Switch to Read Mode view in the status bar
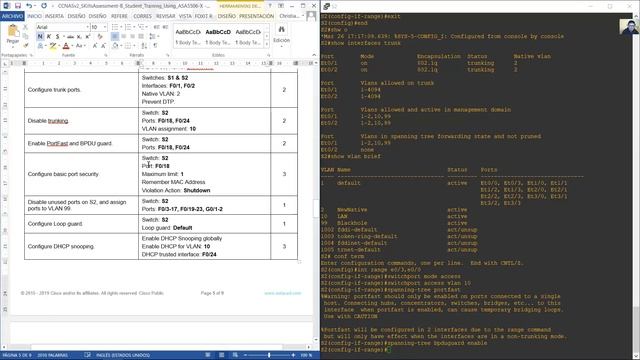The image size is (640, 360). tap(208, 355)
